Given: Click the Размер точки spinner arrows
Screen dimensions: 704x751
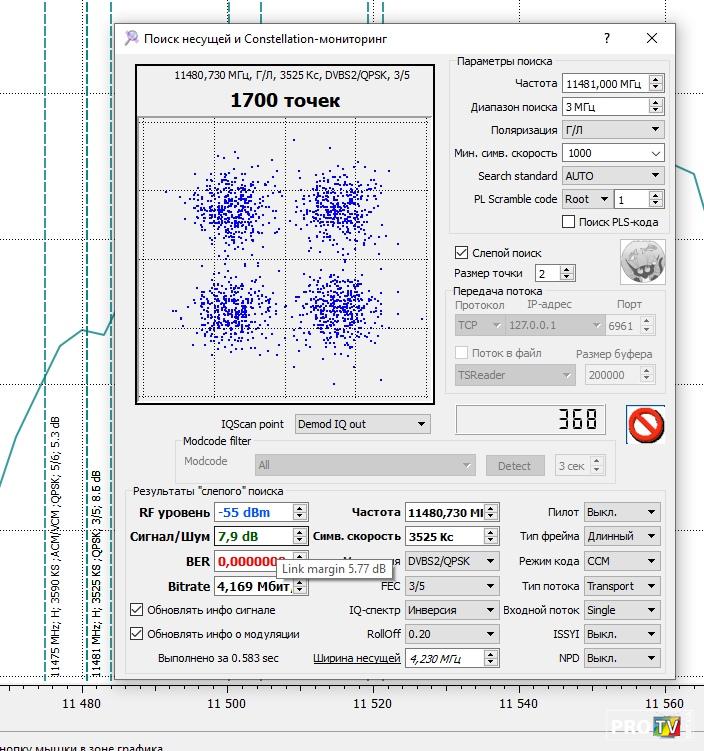Looking at the screenshot, I should click(x=568, y=273).
